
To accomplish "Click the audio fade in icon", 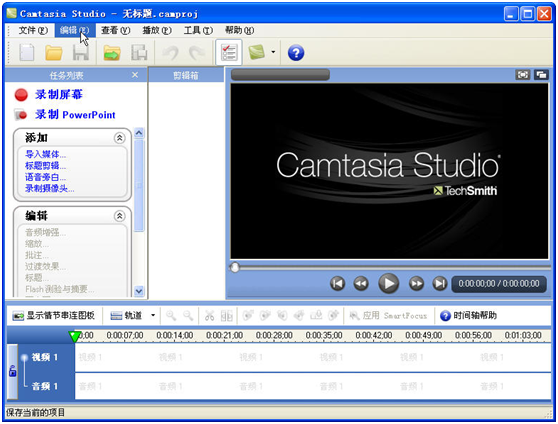I will tap(248, 315).
